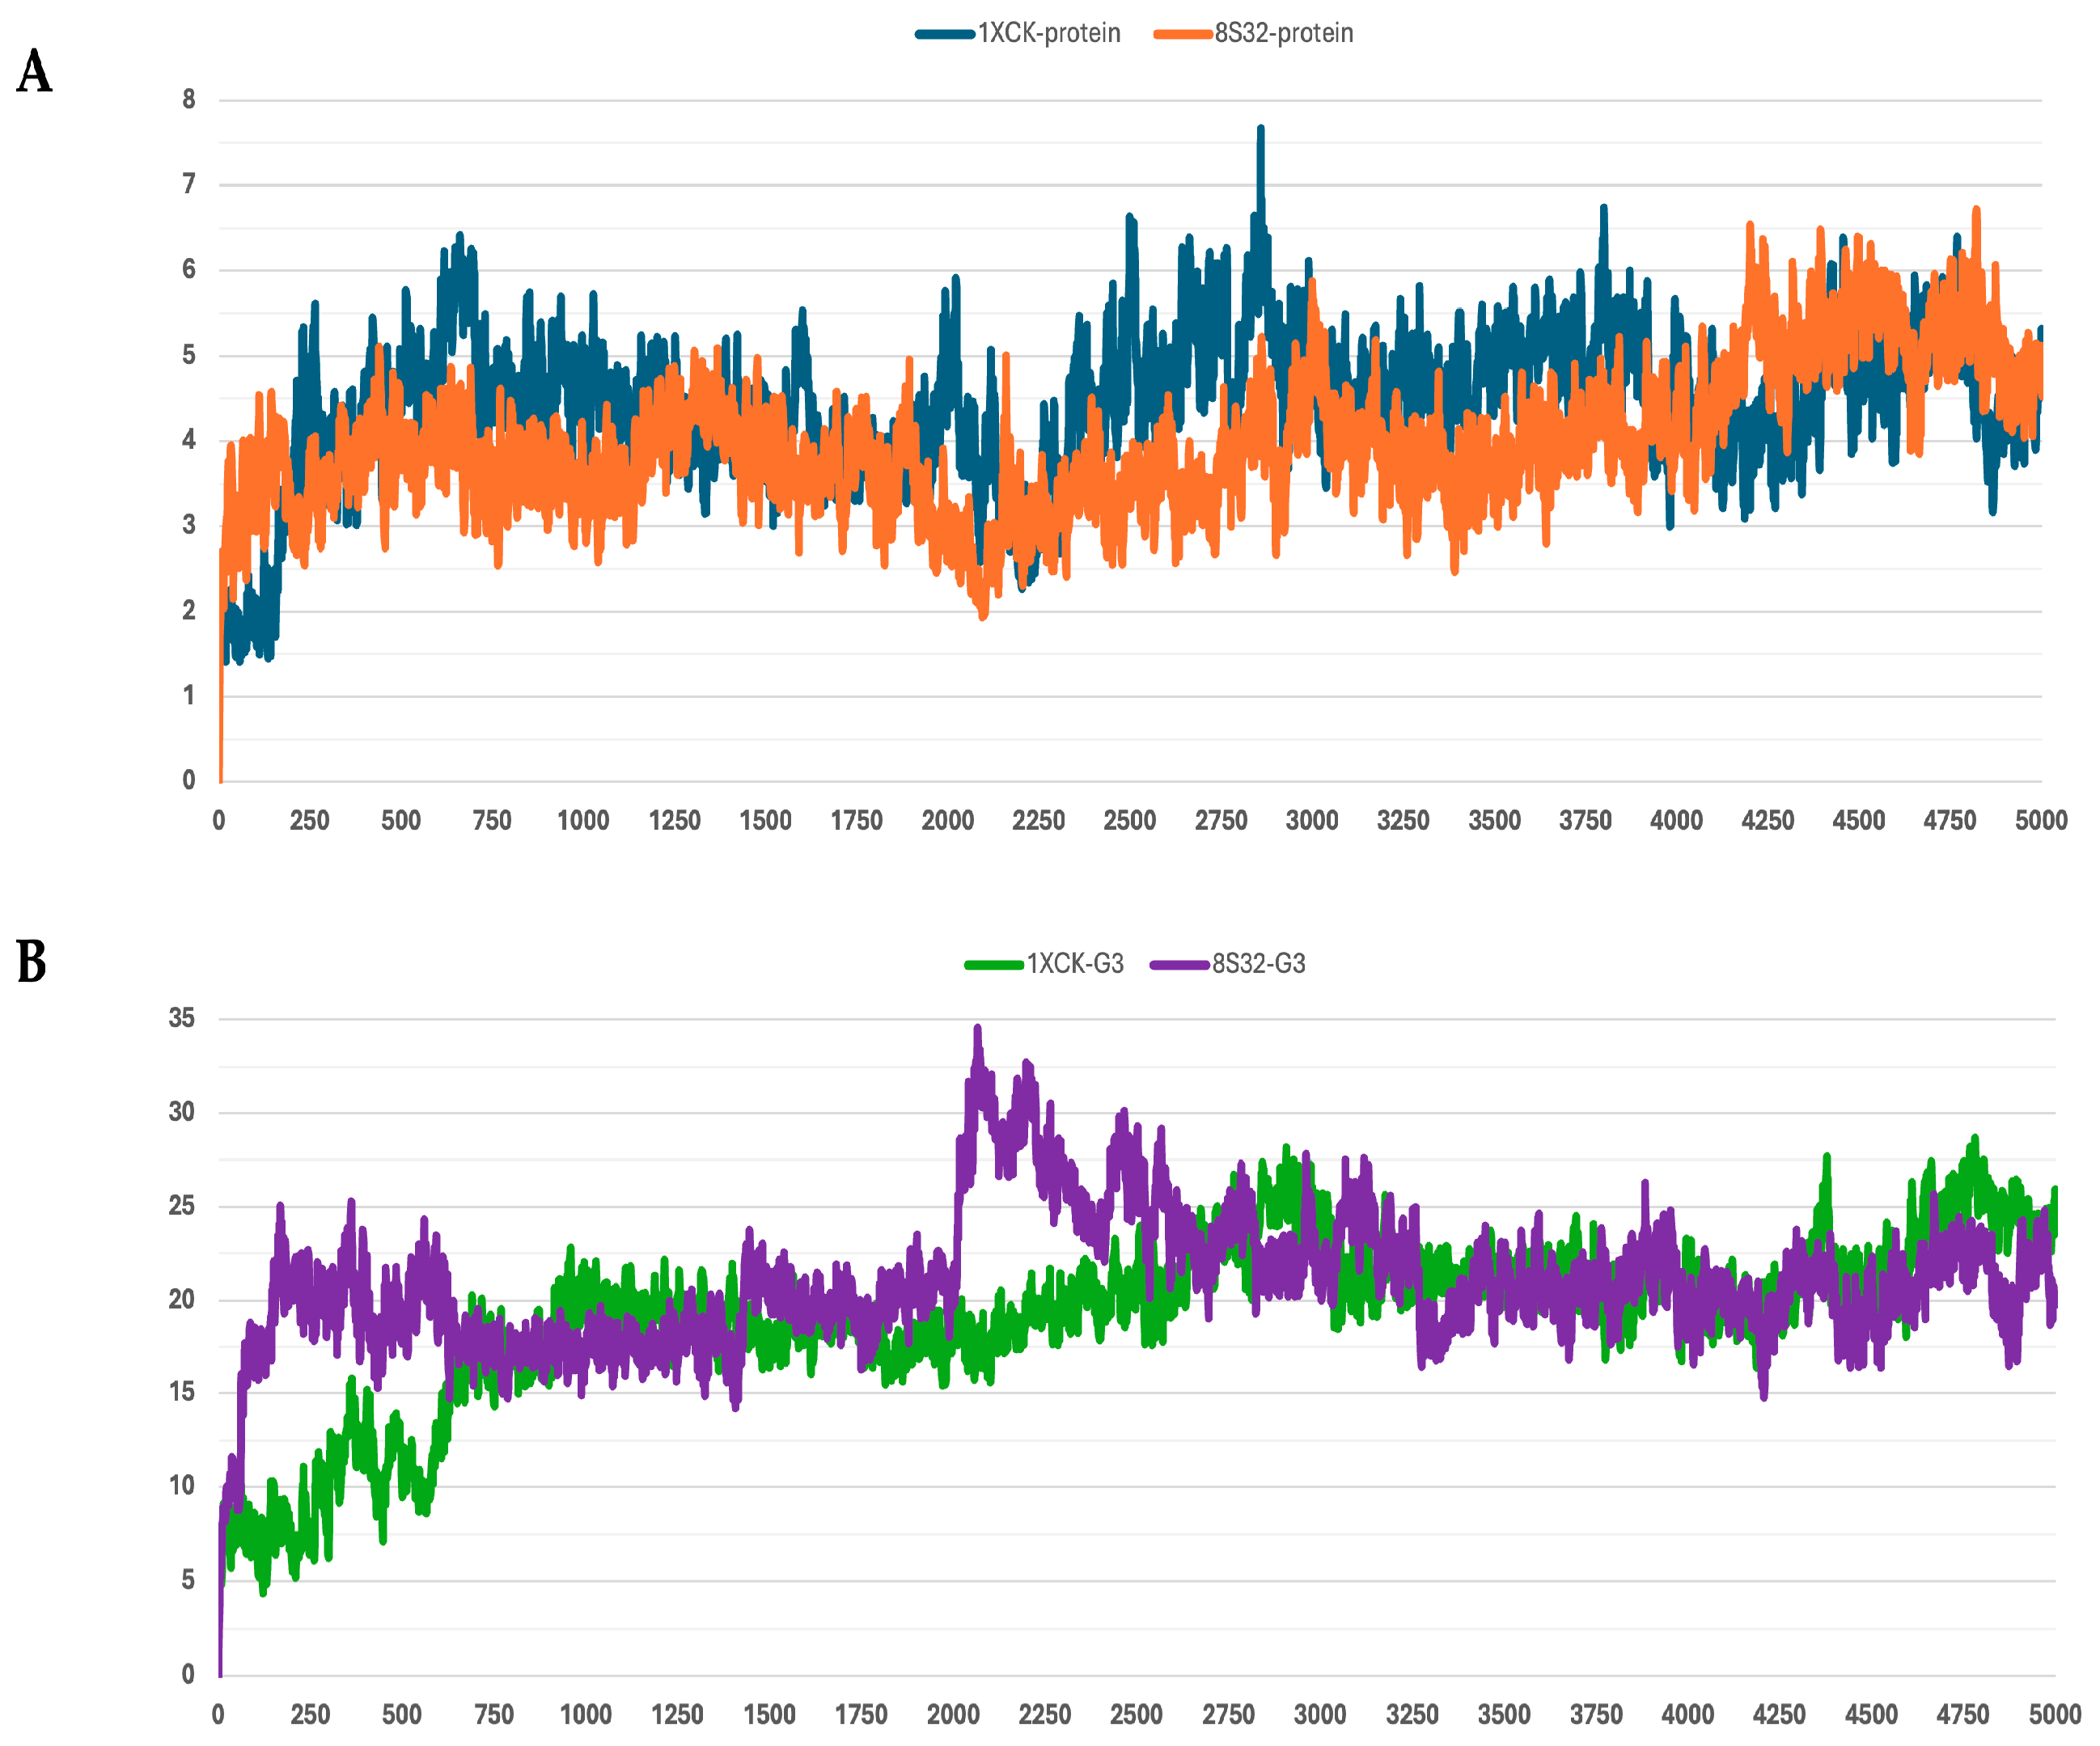Screen dimensions: 2100x1746
Task: Select the 1XCK-G3 legend label
Action: coord(1075,964)
